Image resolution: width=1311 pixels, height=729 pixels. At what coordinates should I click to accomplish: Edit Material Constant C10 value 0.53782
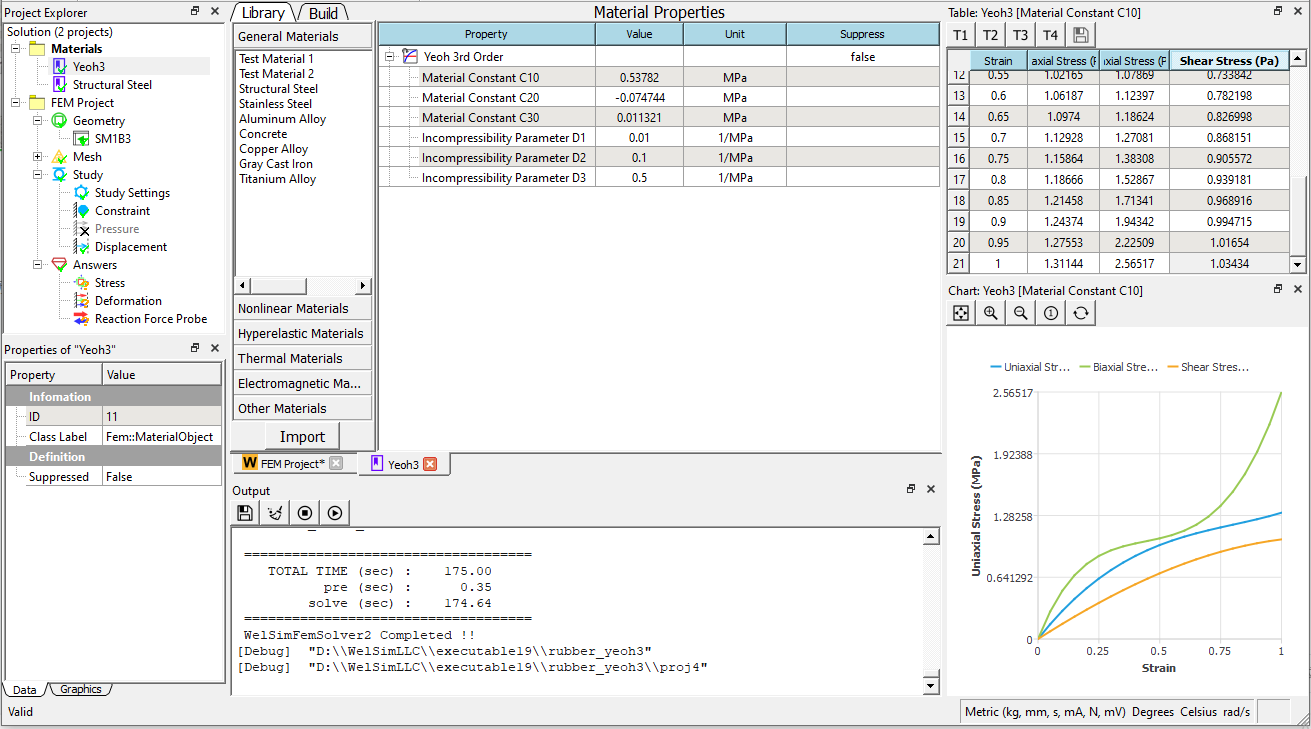pos(639,77)
